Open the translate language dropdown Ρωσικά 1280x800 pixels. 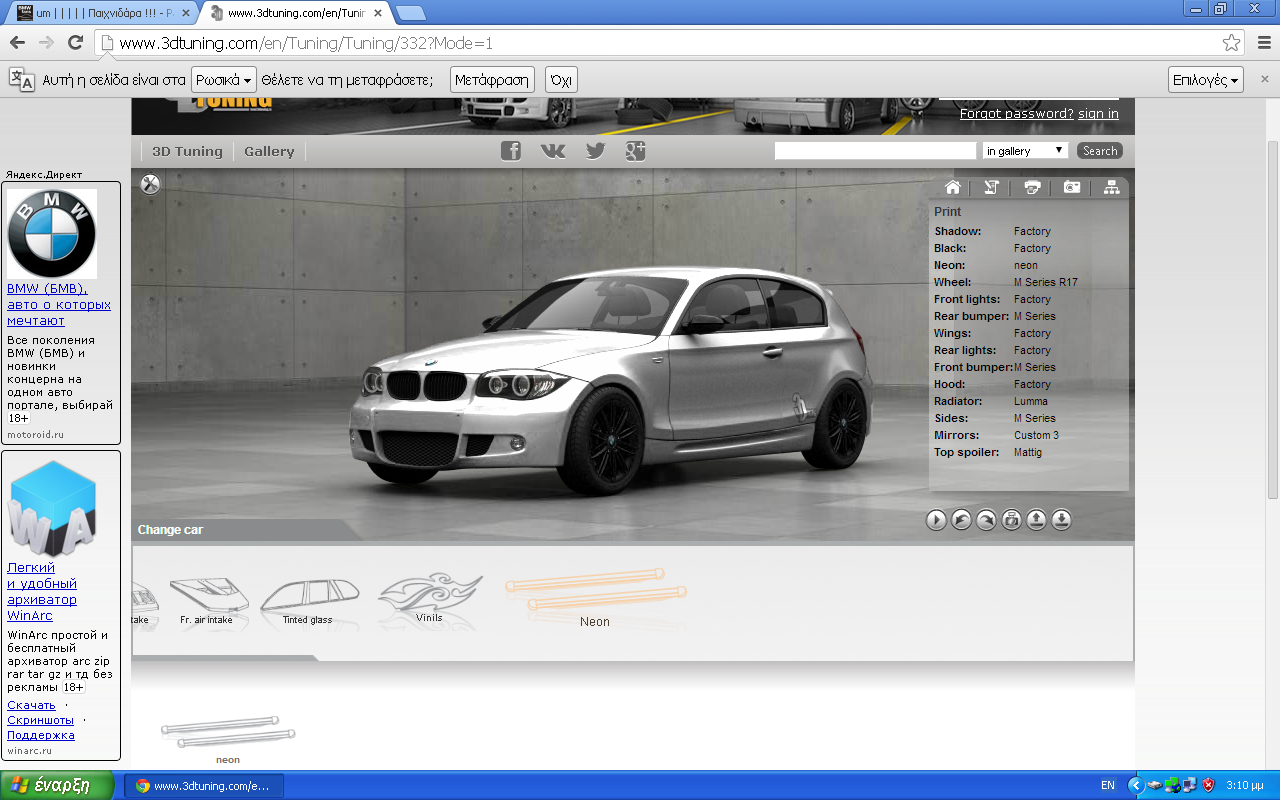click(223, 80)
